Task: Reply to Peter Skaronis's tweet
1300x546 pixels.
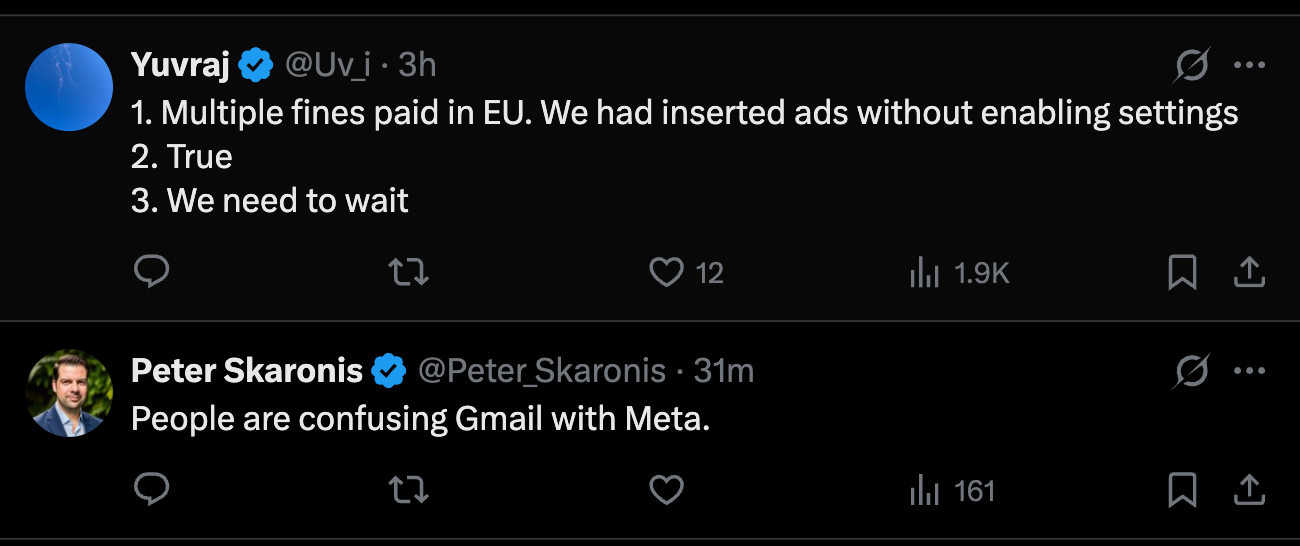Action: click(x=151, y=490)
